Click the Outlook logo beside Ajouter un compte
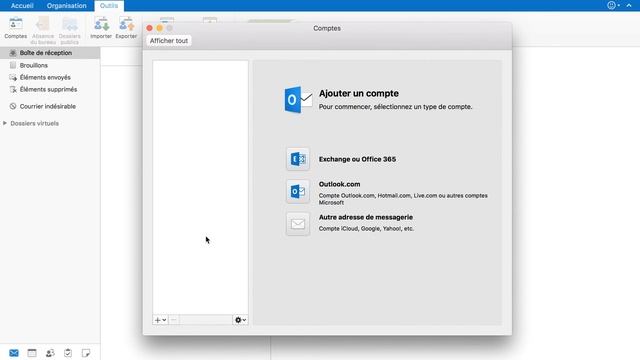This screenshot has width=640, height=360. click(298, 100)
